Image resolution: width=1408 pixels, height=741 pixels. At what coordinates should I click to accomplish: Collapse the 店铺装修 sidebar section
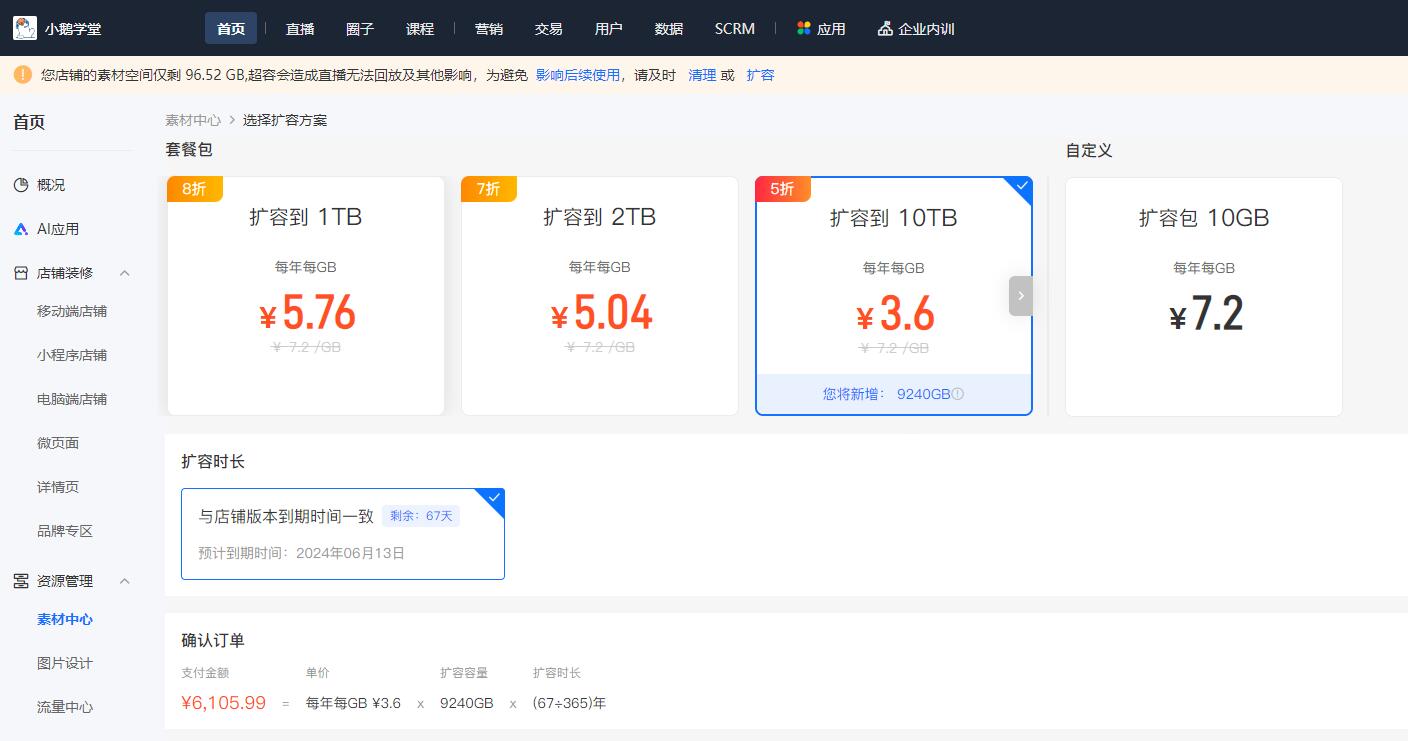tap(125, 273)
